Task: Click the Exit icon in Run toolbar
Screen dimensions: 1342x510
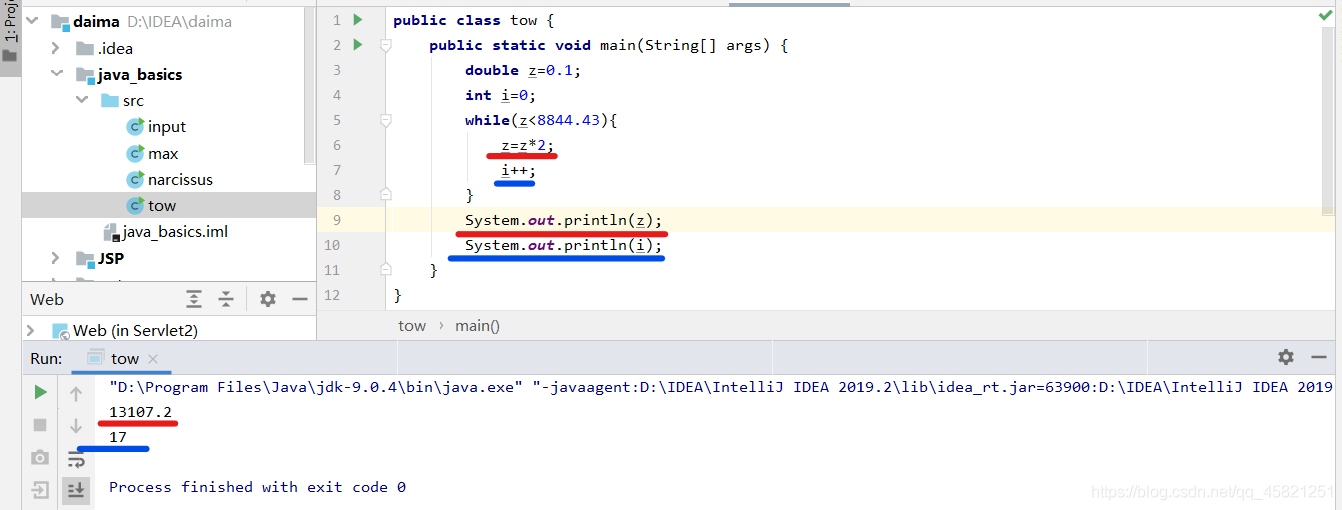Action: coord(40,490)
